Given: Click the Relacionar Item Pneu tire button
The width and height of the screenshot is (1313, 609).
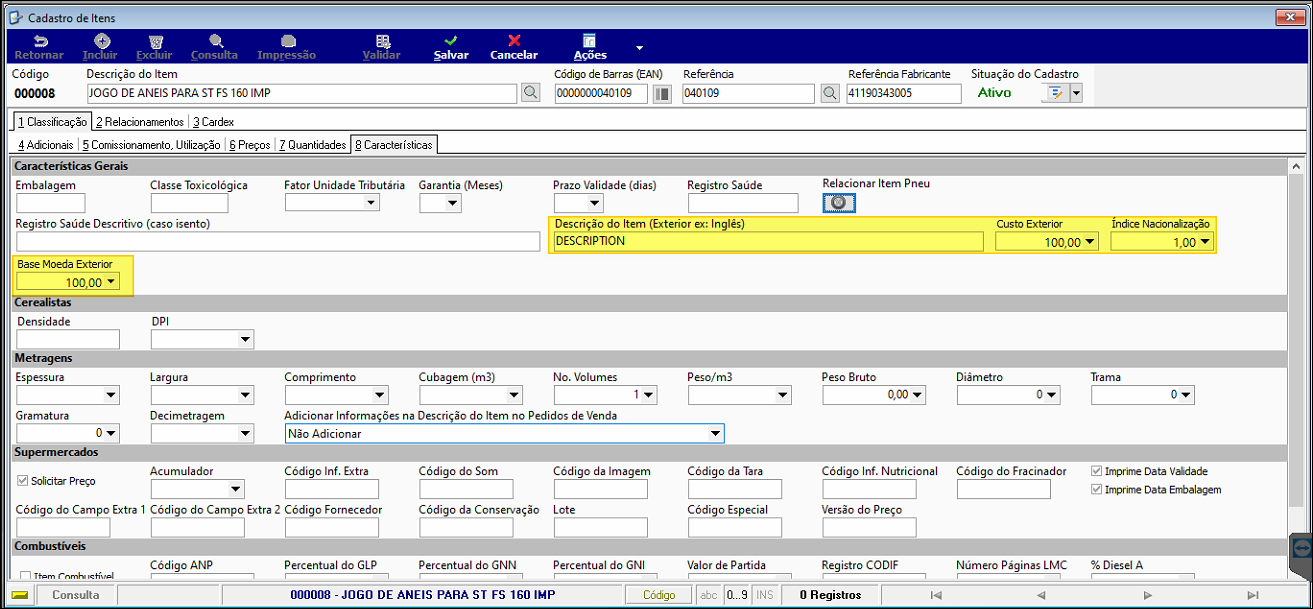Looking at the screenshot, I should click(x=838, y=203).
